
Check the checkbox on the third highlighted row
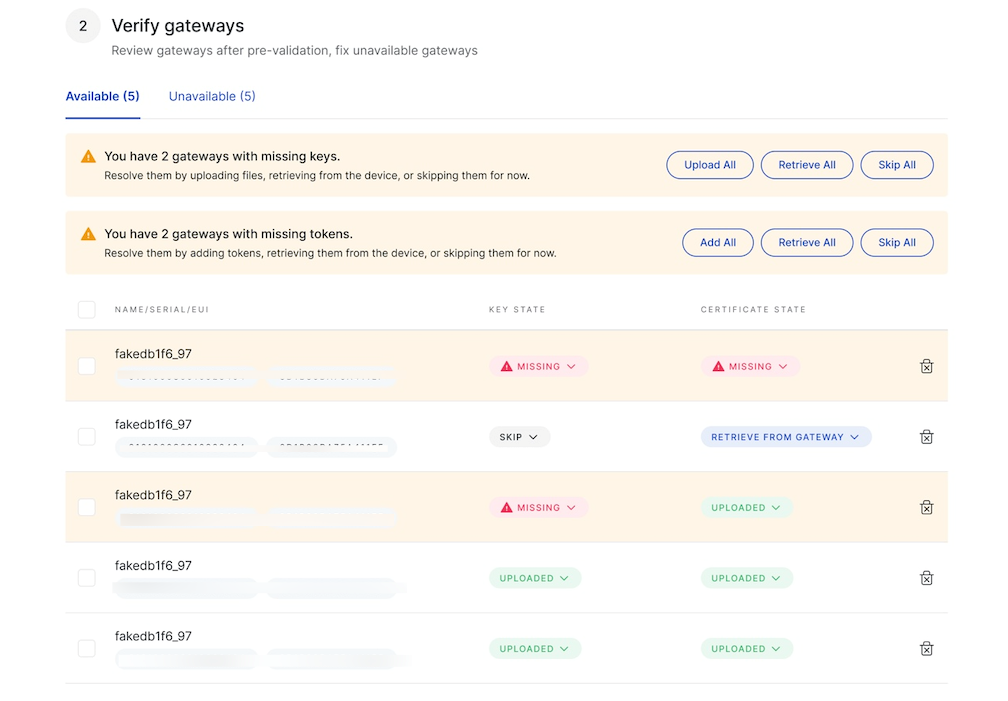tap(86, 507)
